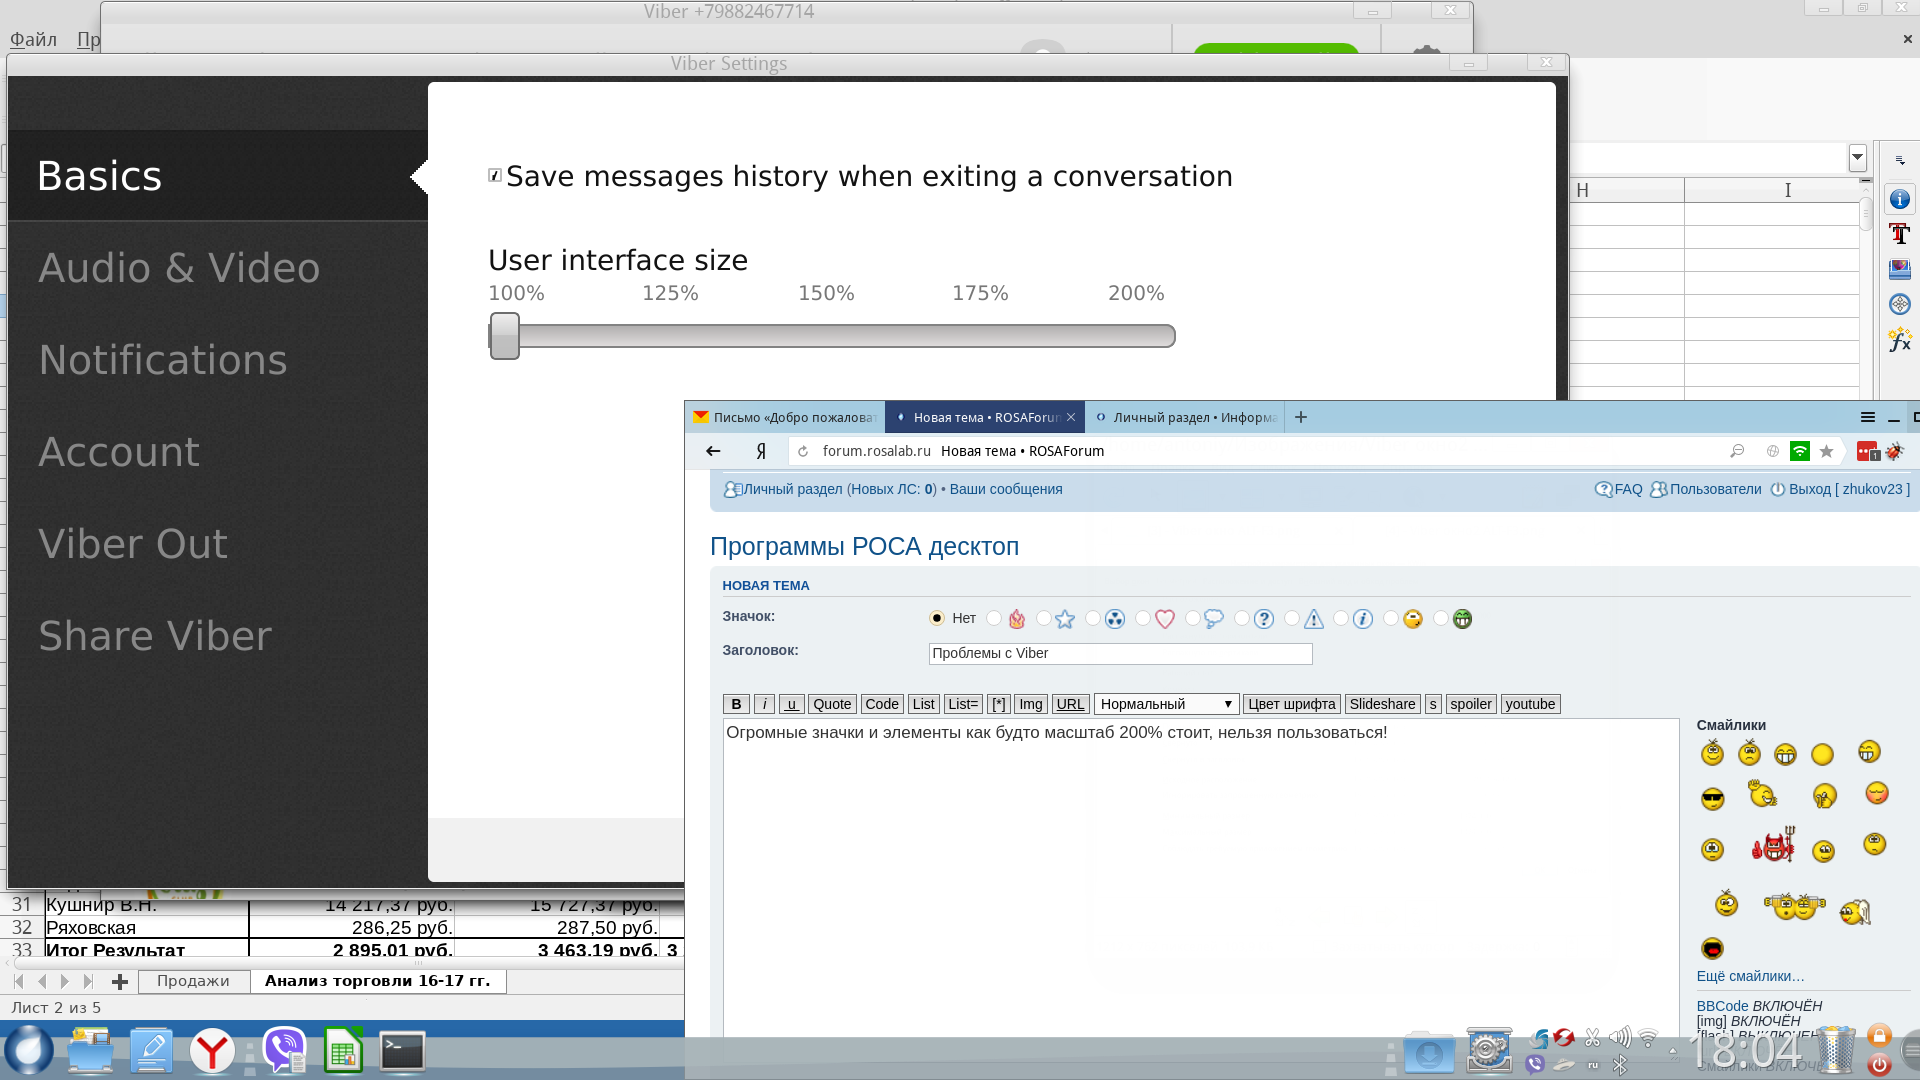Switch to the Продажи sheet tab
Screen dimensions: 1920x1080
click(193, 981)
